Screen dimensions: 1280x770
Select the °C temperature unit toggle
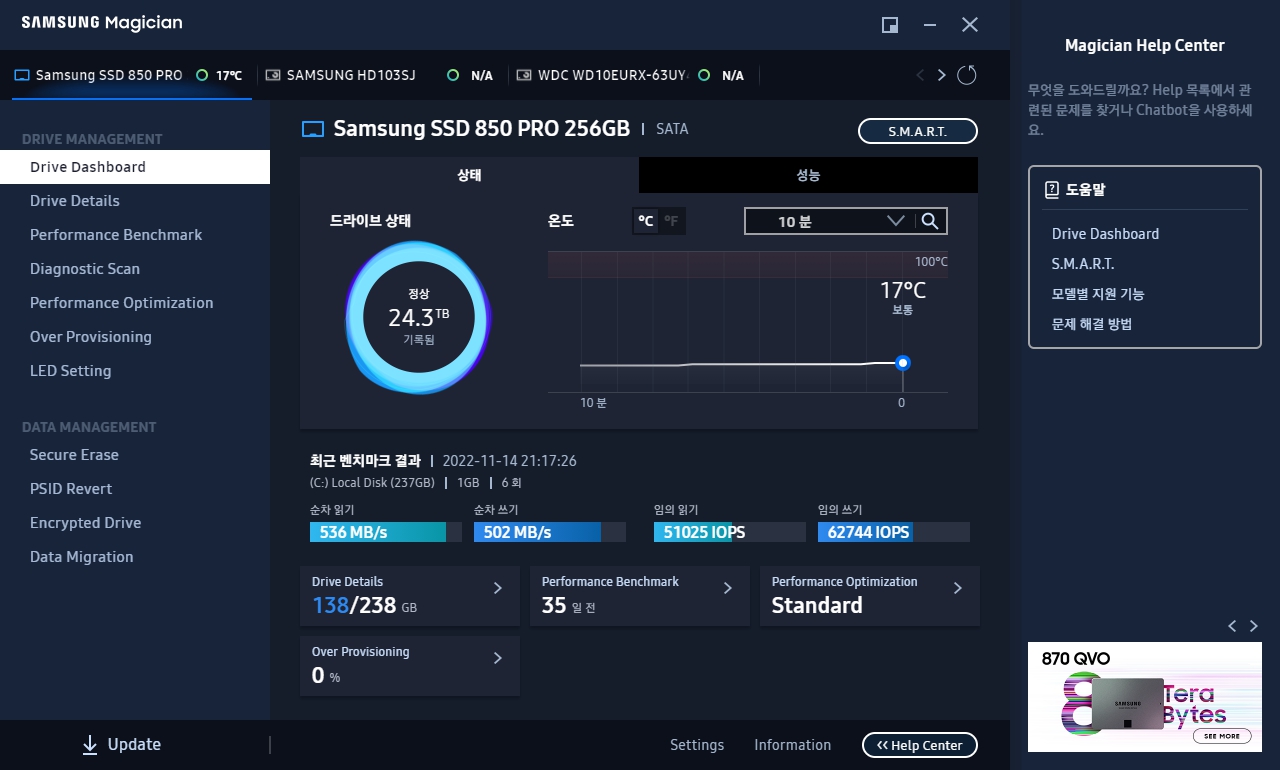644,221
